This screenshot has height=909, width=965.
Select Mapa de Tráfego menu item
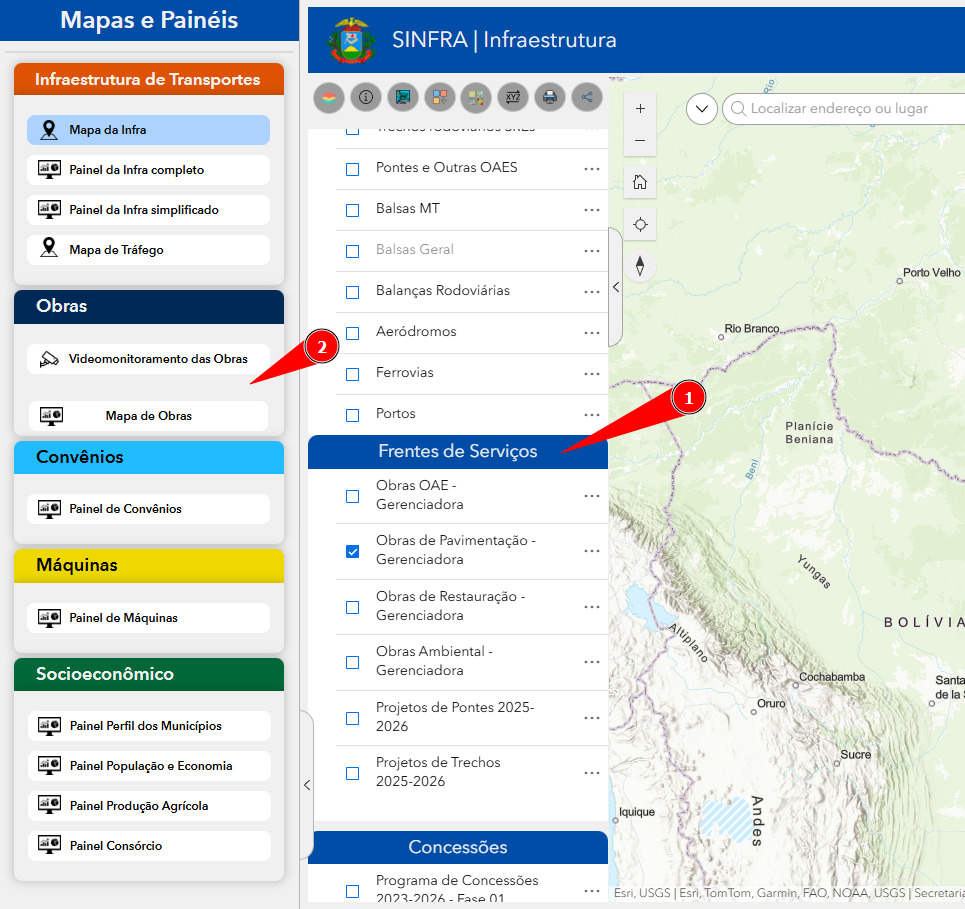[148, 250]
